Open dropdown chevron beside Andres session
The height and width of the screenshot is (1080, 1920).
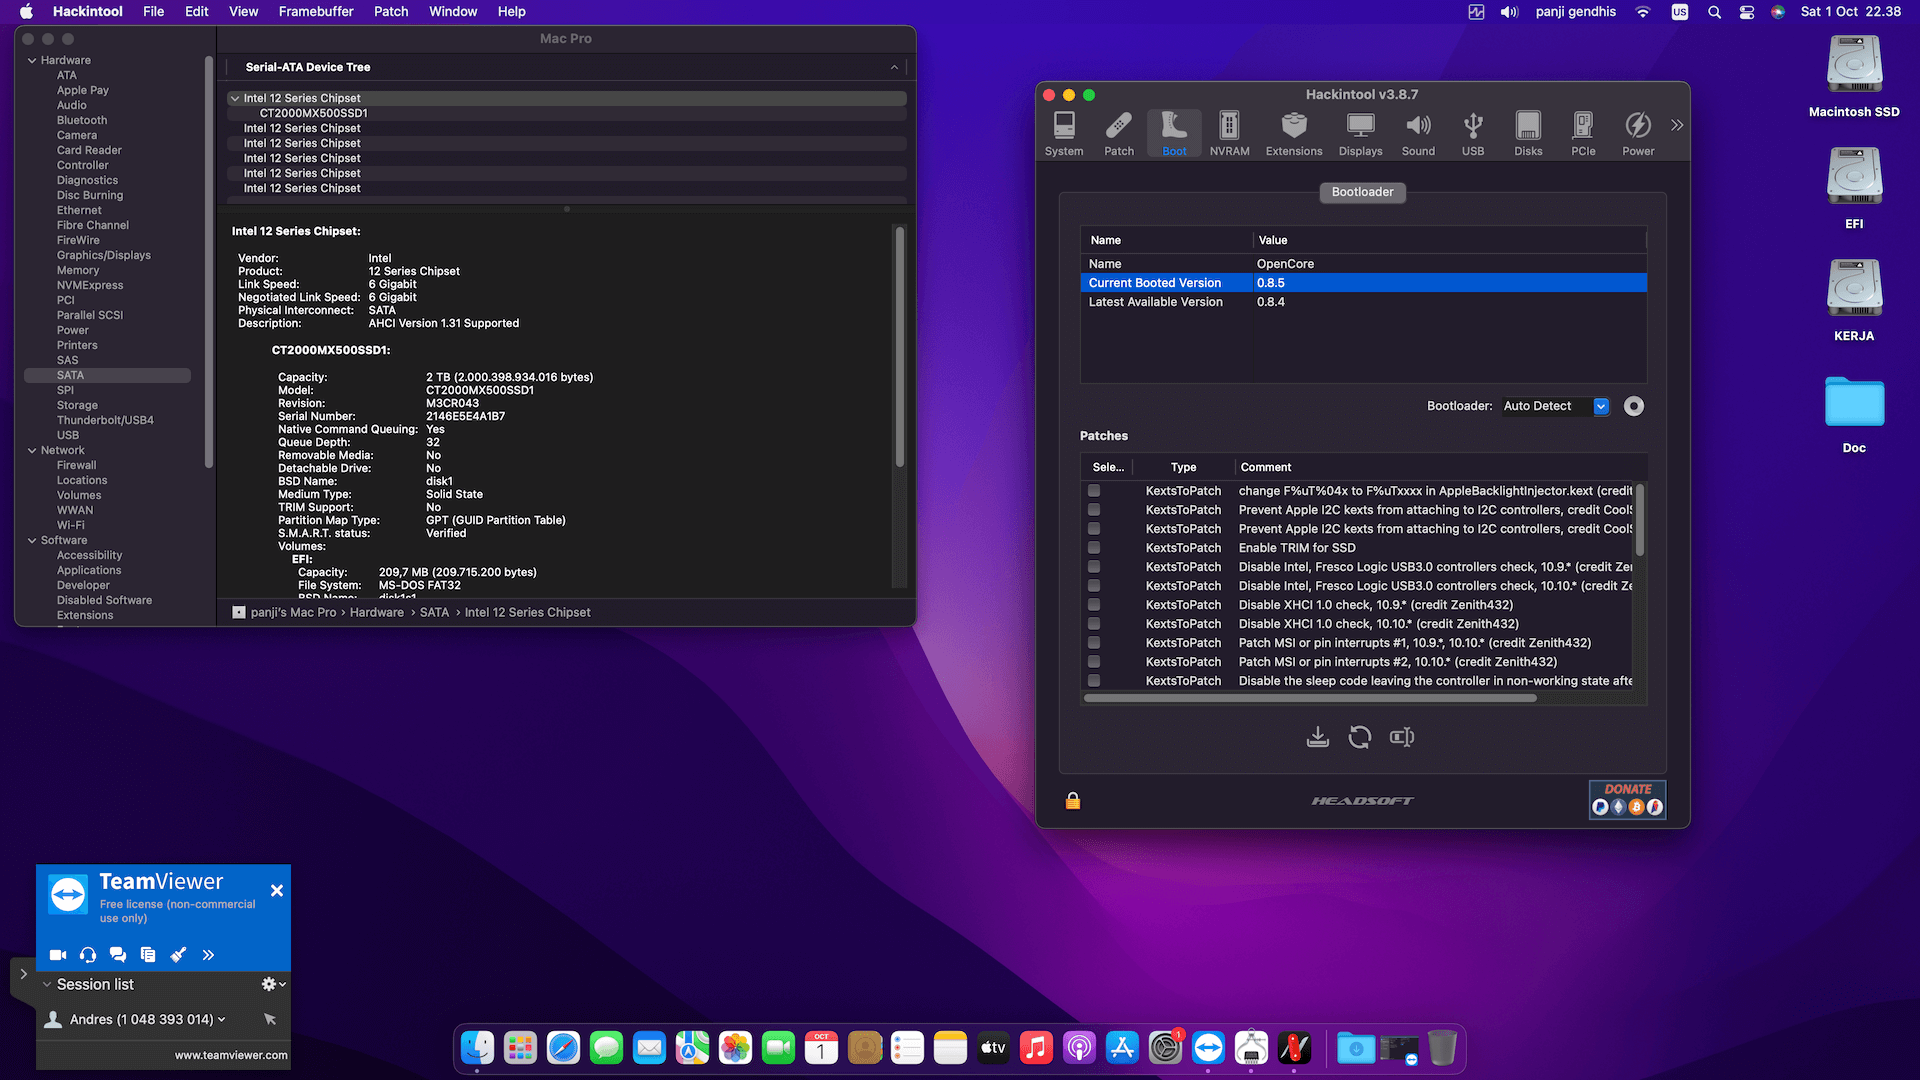click(221, 1019)
